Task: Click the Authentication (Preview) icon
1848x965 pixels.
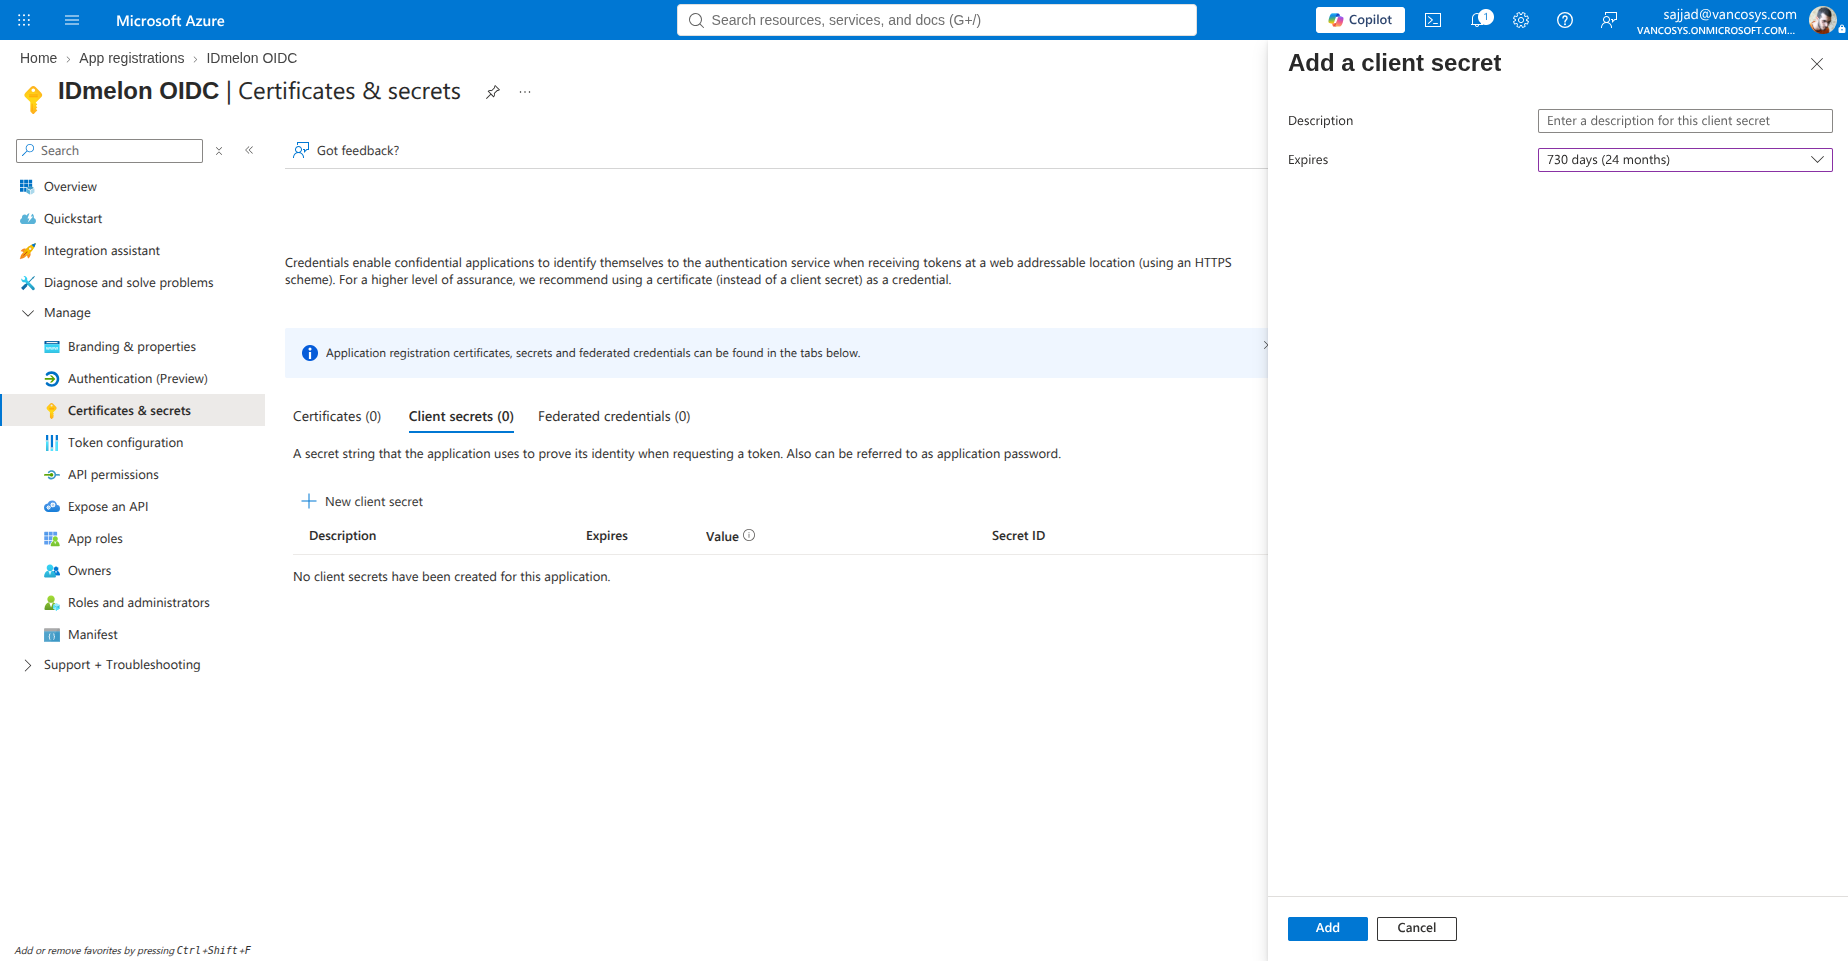Action: click(x=52, y=379)
